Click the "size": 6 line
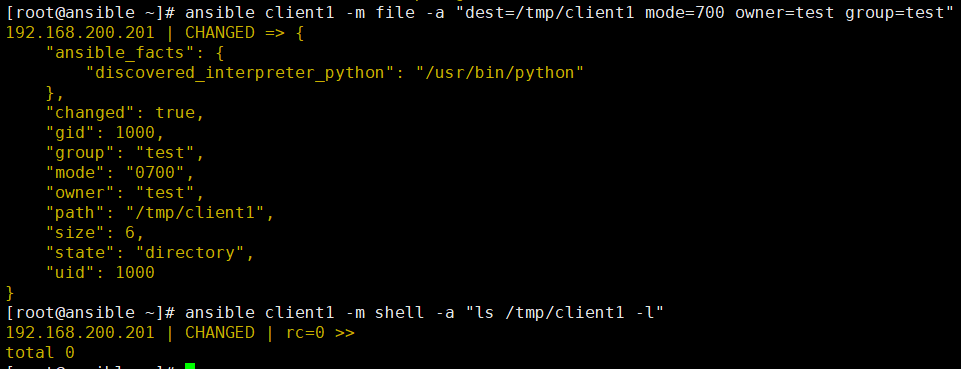This screenshot has width=961, height=369. [x=95, y=232]
